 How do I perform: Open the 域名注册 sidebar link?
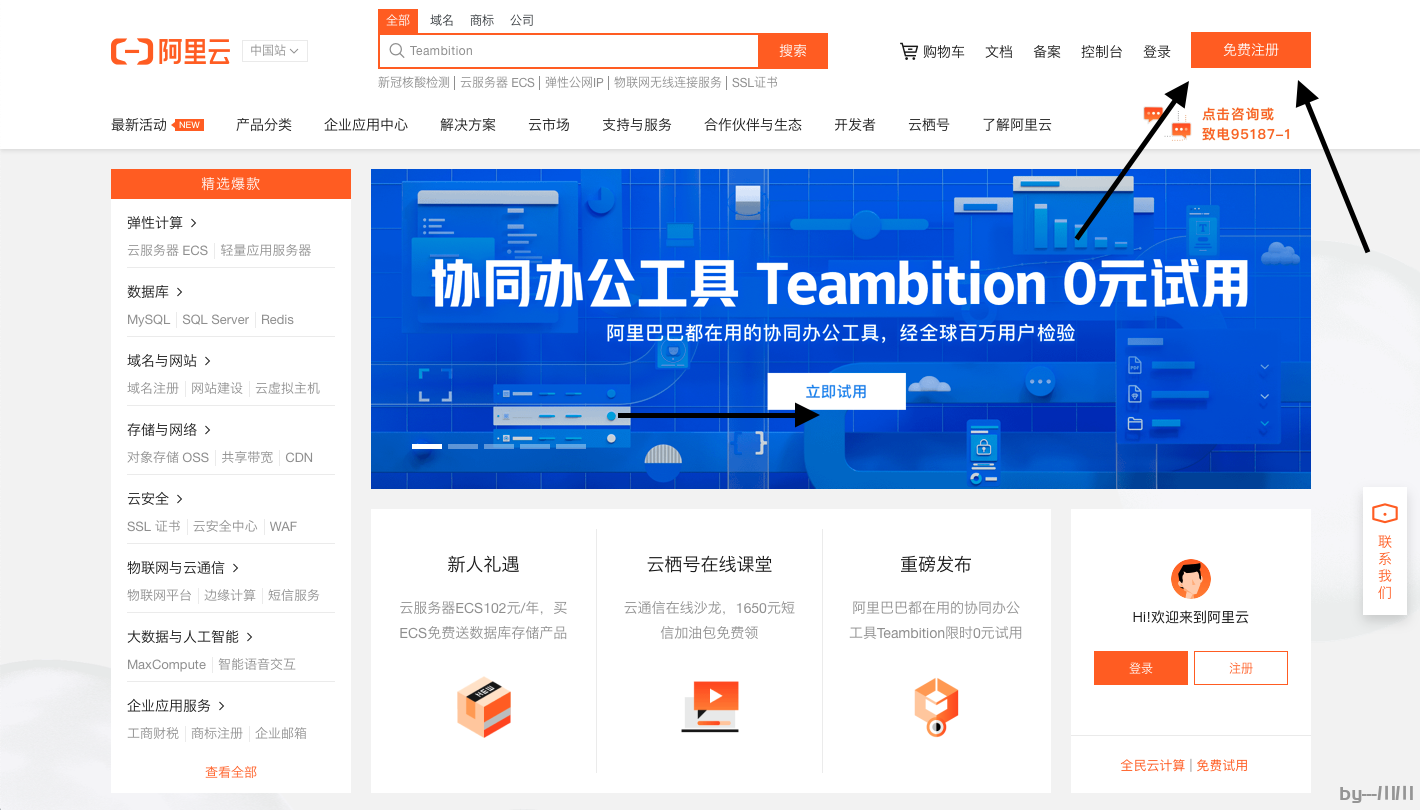pos(153,388)
